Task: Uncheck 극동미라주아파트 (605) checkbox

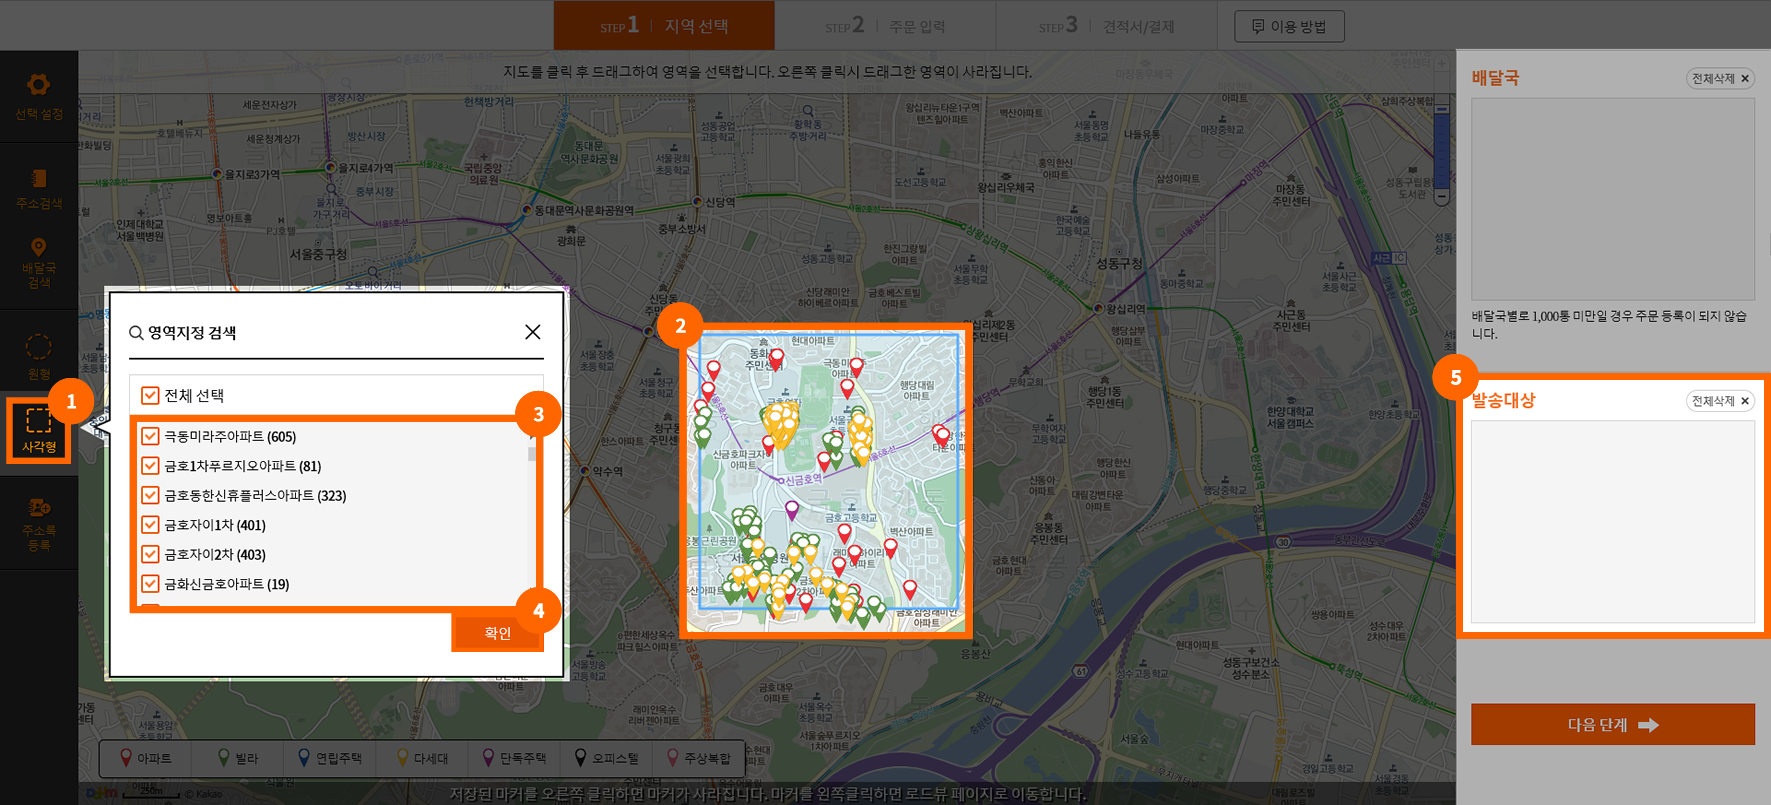Action: pos(150,436)
